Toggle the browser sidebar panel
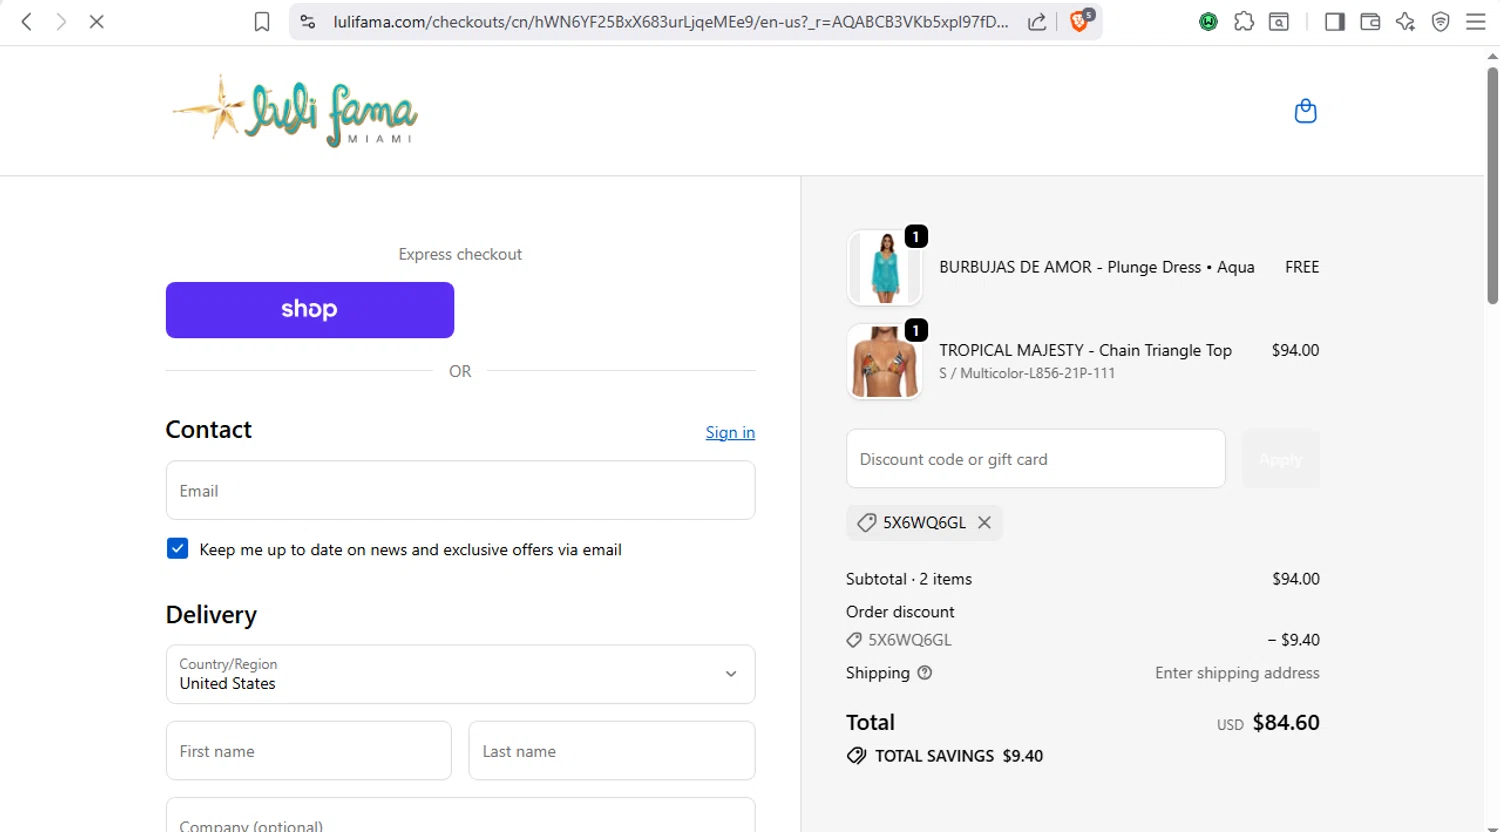This screenshot has width=1500, height=832. (x=1334, y=22)
